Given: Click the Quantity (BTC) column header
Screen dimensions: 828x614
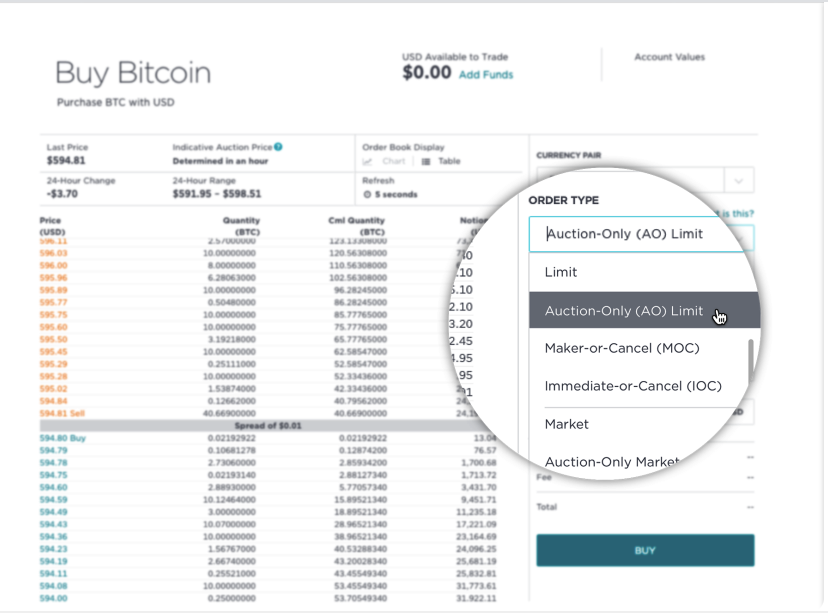Looking at the screenshot, I should click(x=241, y=226).
